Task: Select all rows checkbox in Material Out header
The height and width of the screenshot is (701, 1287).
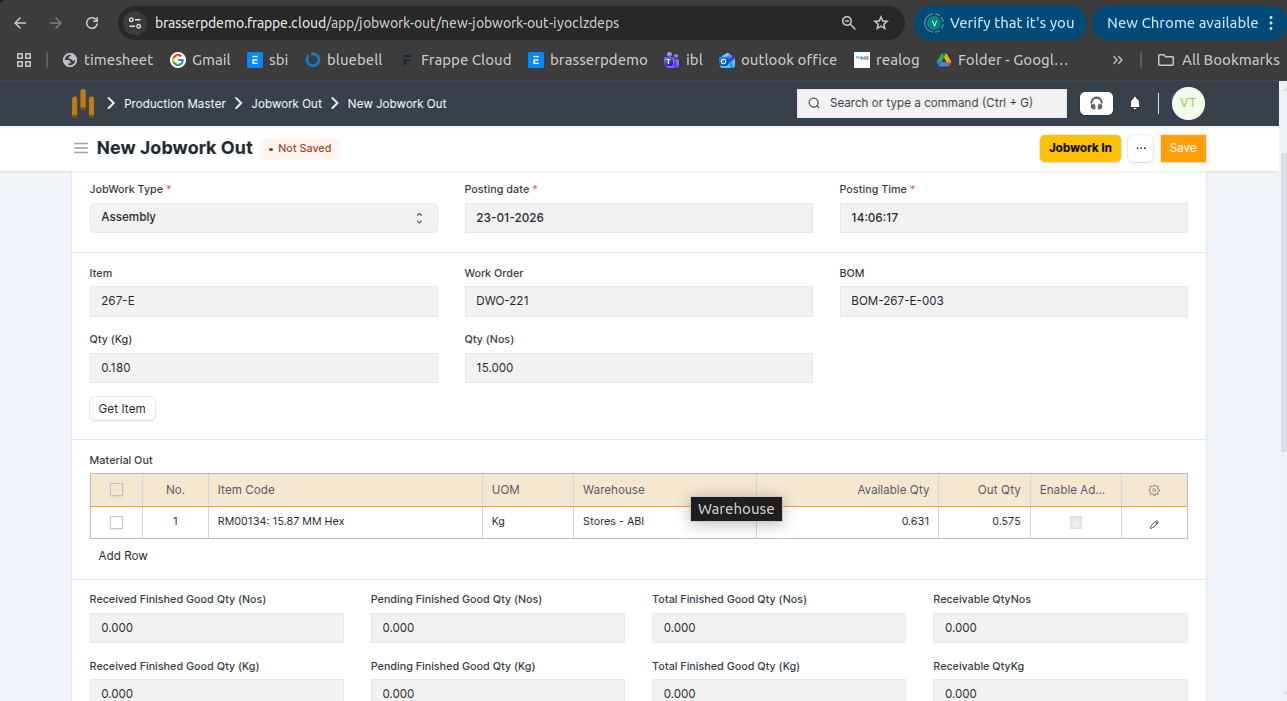Action: (117, 490)
